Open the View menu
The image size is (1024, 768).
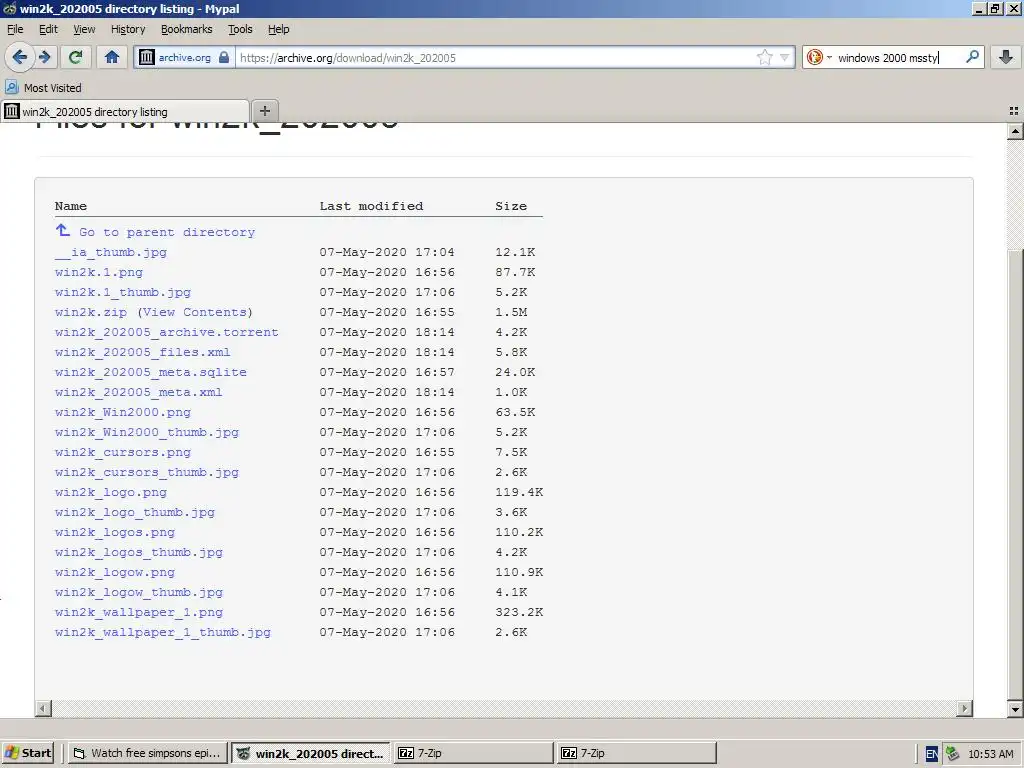point(84,29)
